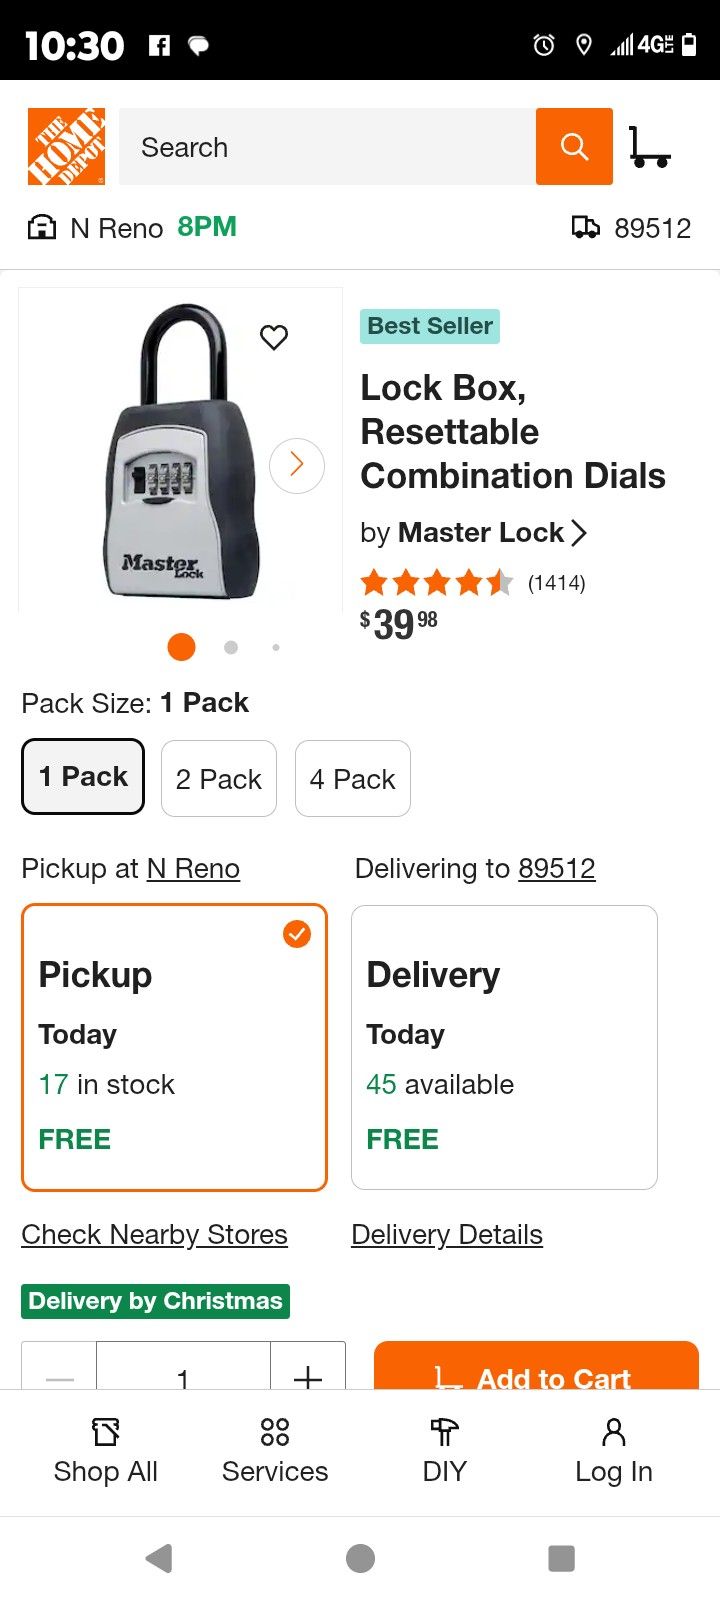Tap the orange search magnifier icon
Image resolution: width=720 pixels, height=1600 pixels.
574,146
